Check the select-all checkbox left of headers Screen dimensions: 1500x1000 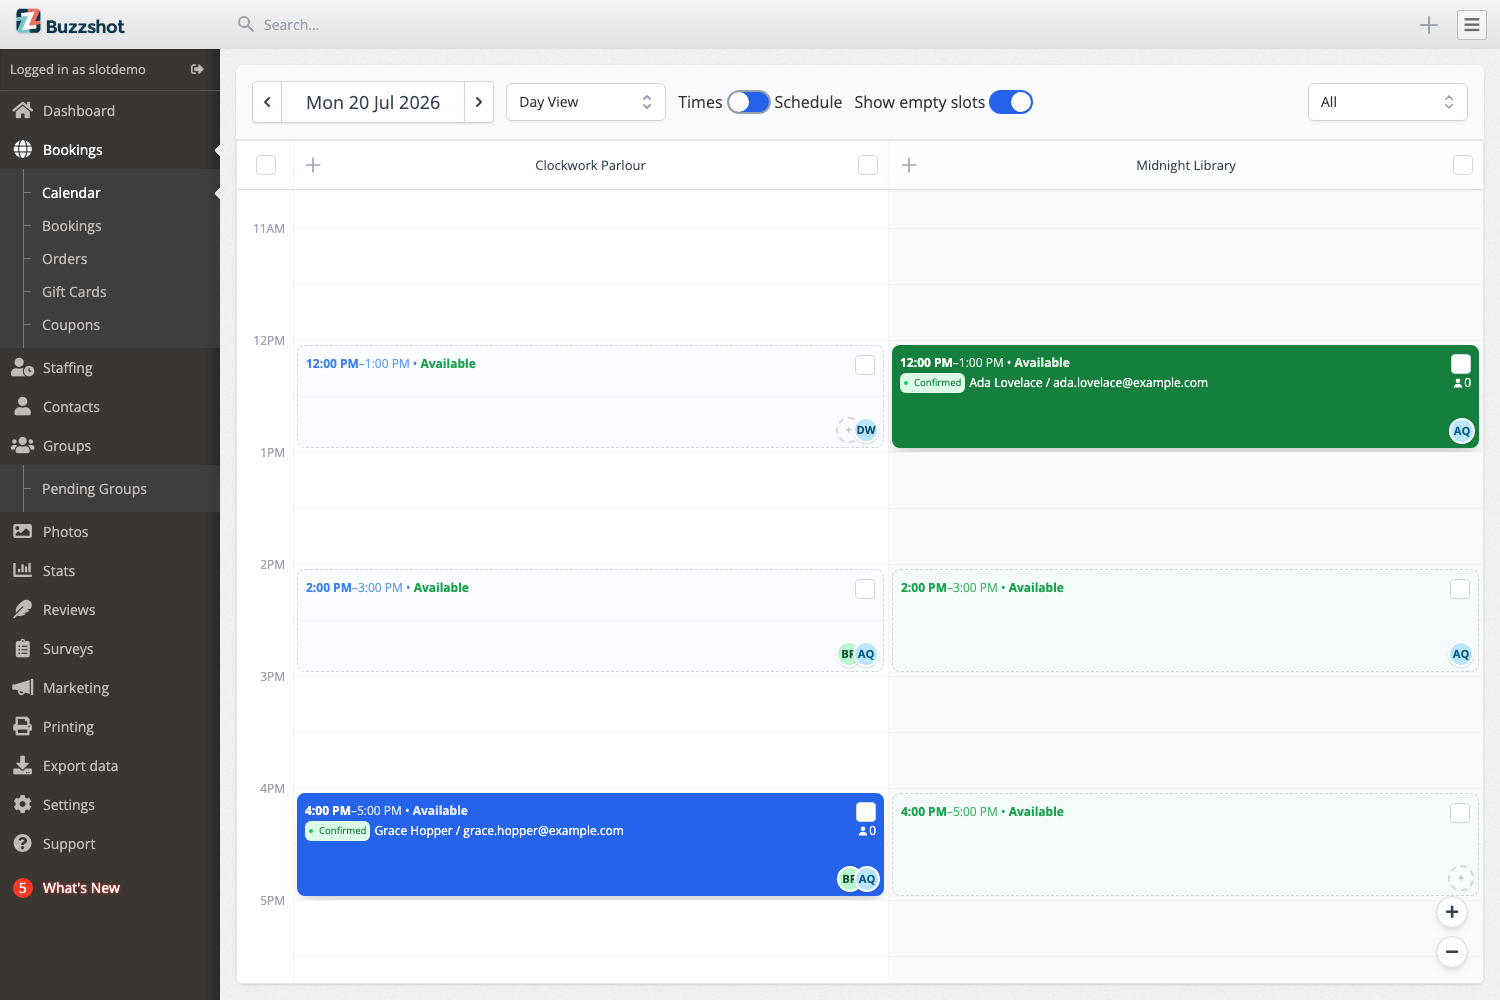[x=266, y=165]
